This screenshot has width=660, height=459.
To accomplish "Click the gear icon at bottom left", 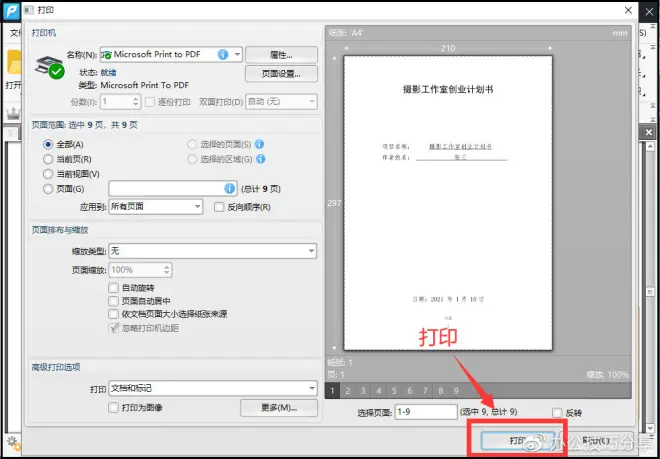I will click(12, 443).
